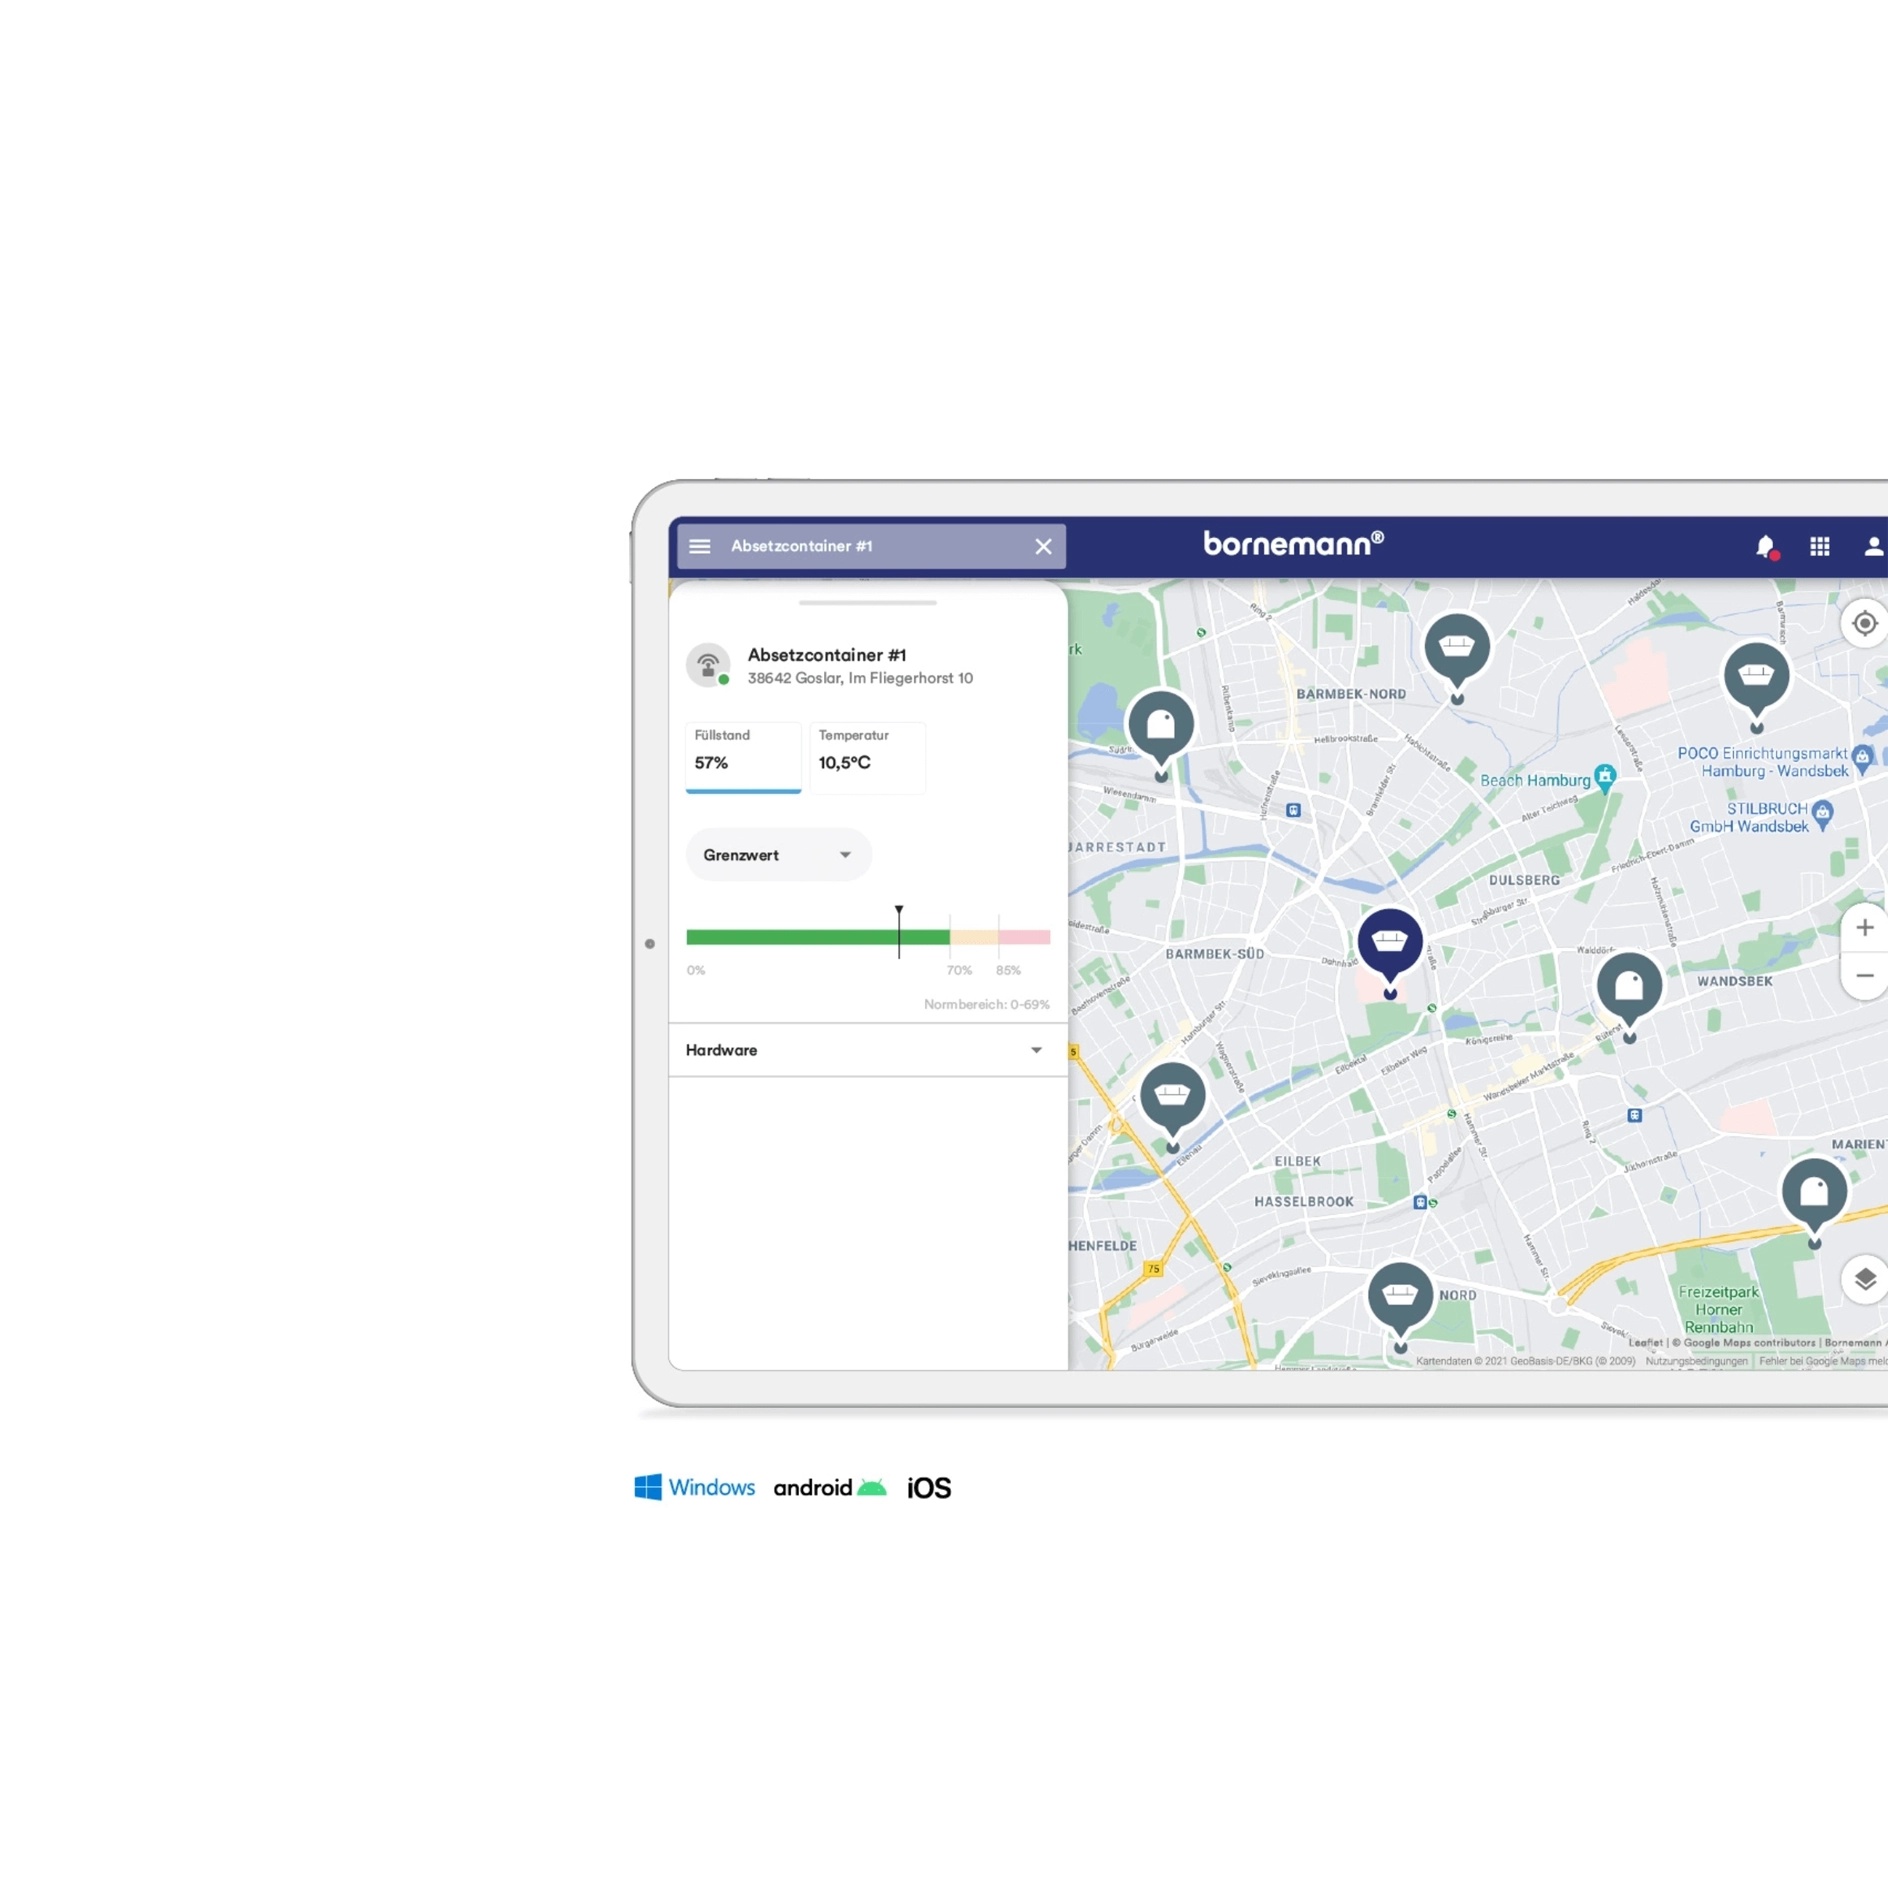Switch to the Temperatur tab
Image resolution: width=1888 pixels, height=1888 pixels.
(867, 757)
